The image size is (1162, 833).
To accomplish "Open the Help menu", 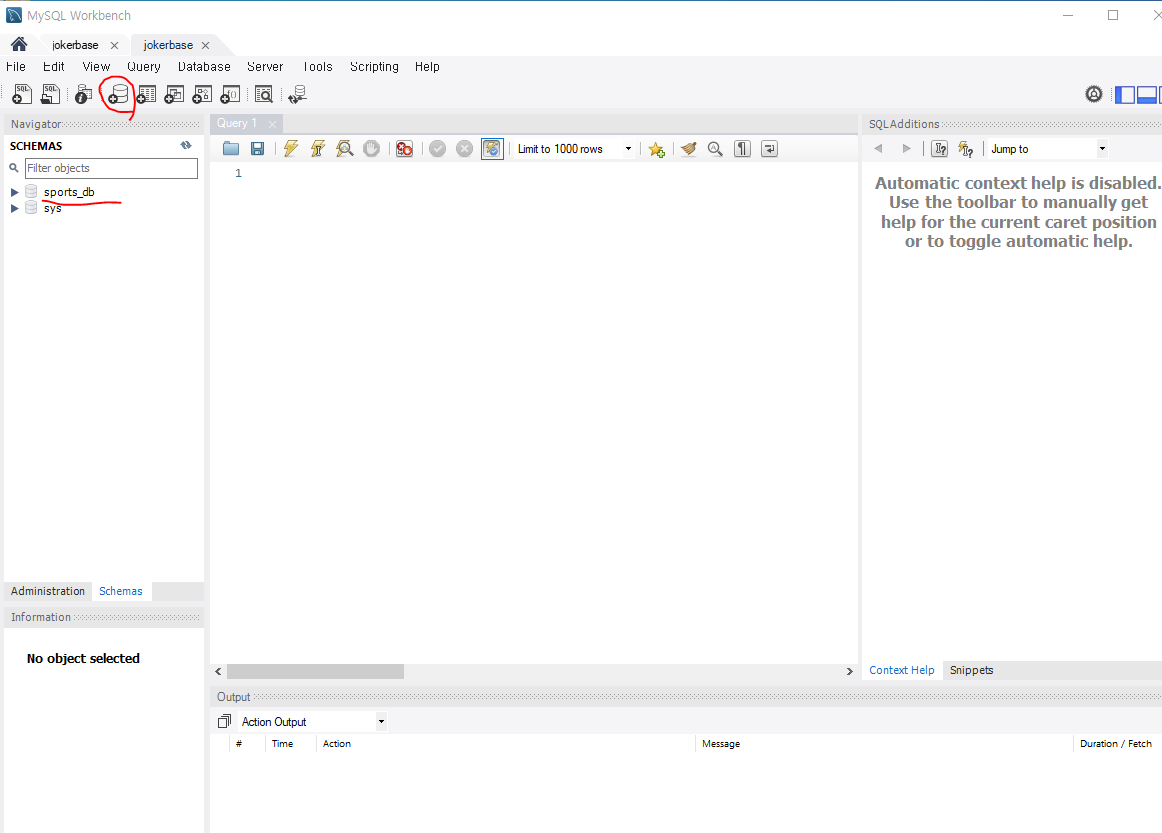I will 428,67.
